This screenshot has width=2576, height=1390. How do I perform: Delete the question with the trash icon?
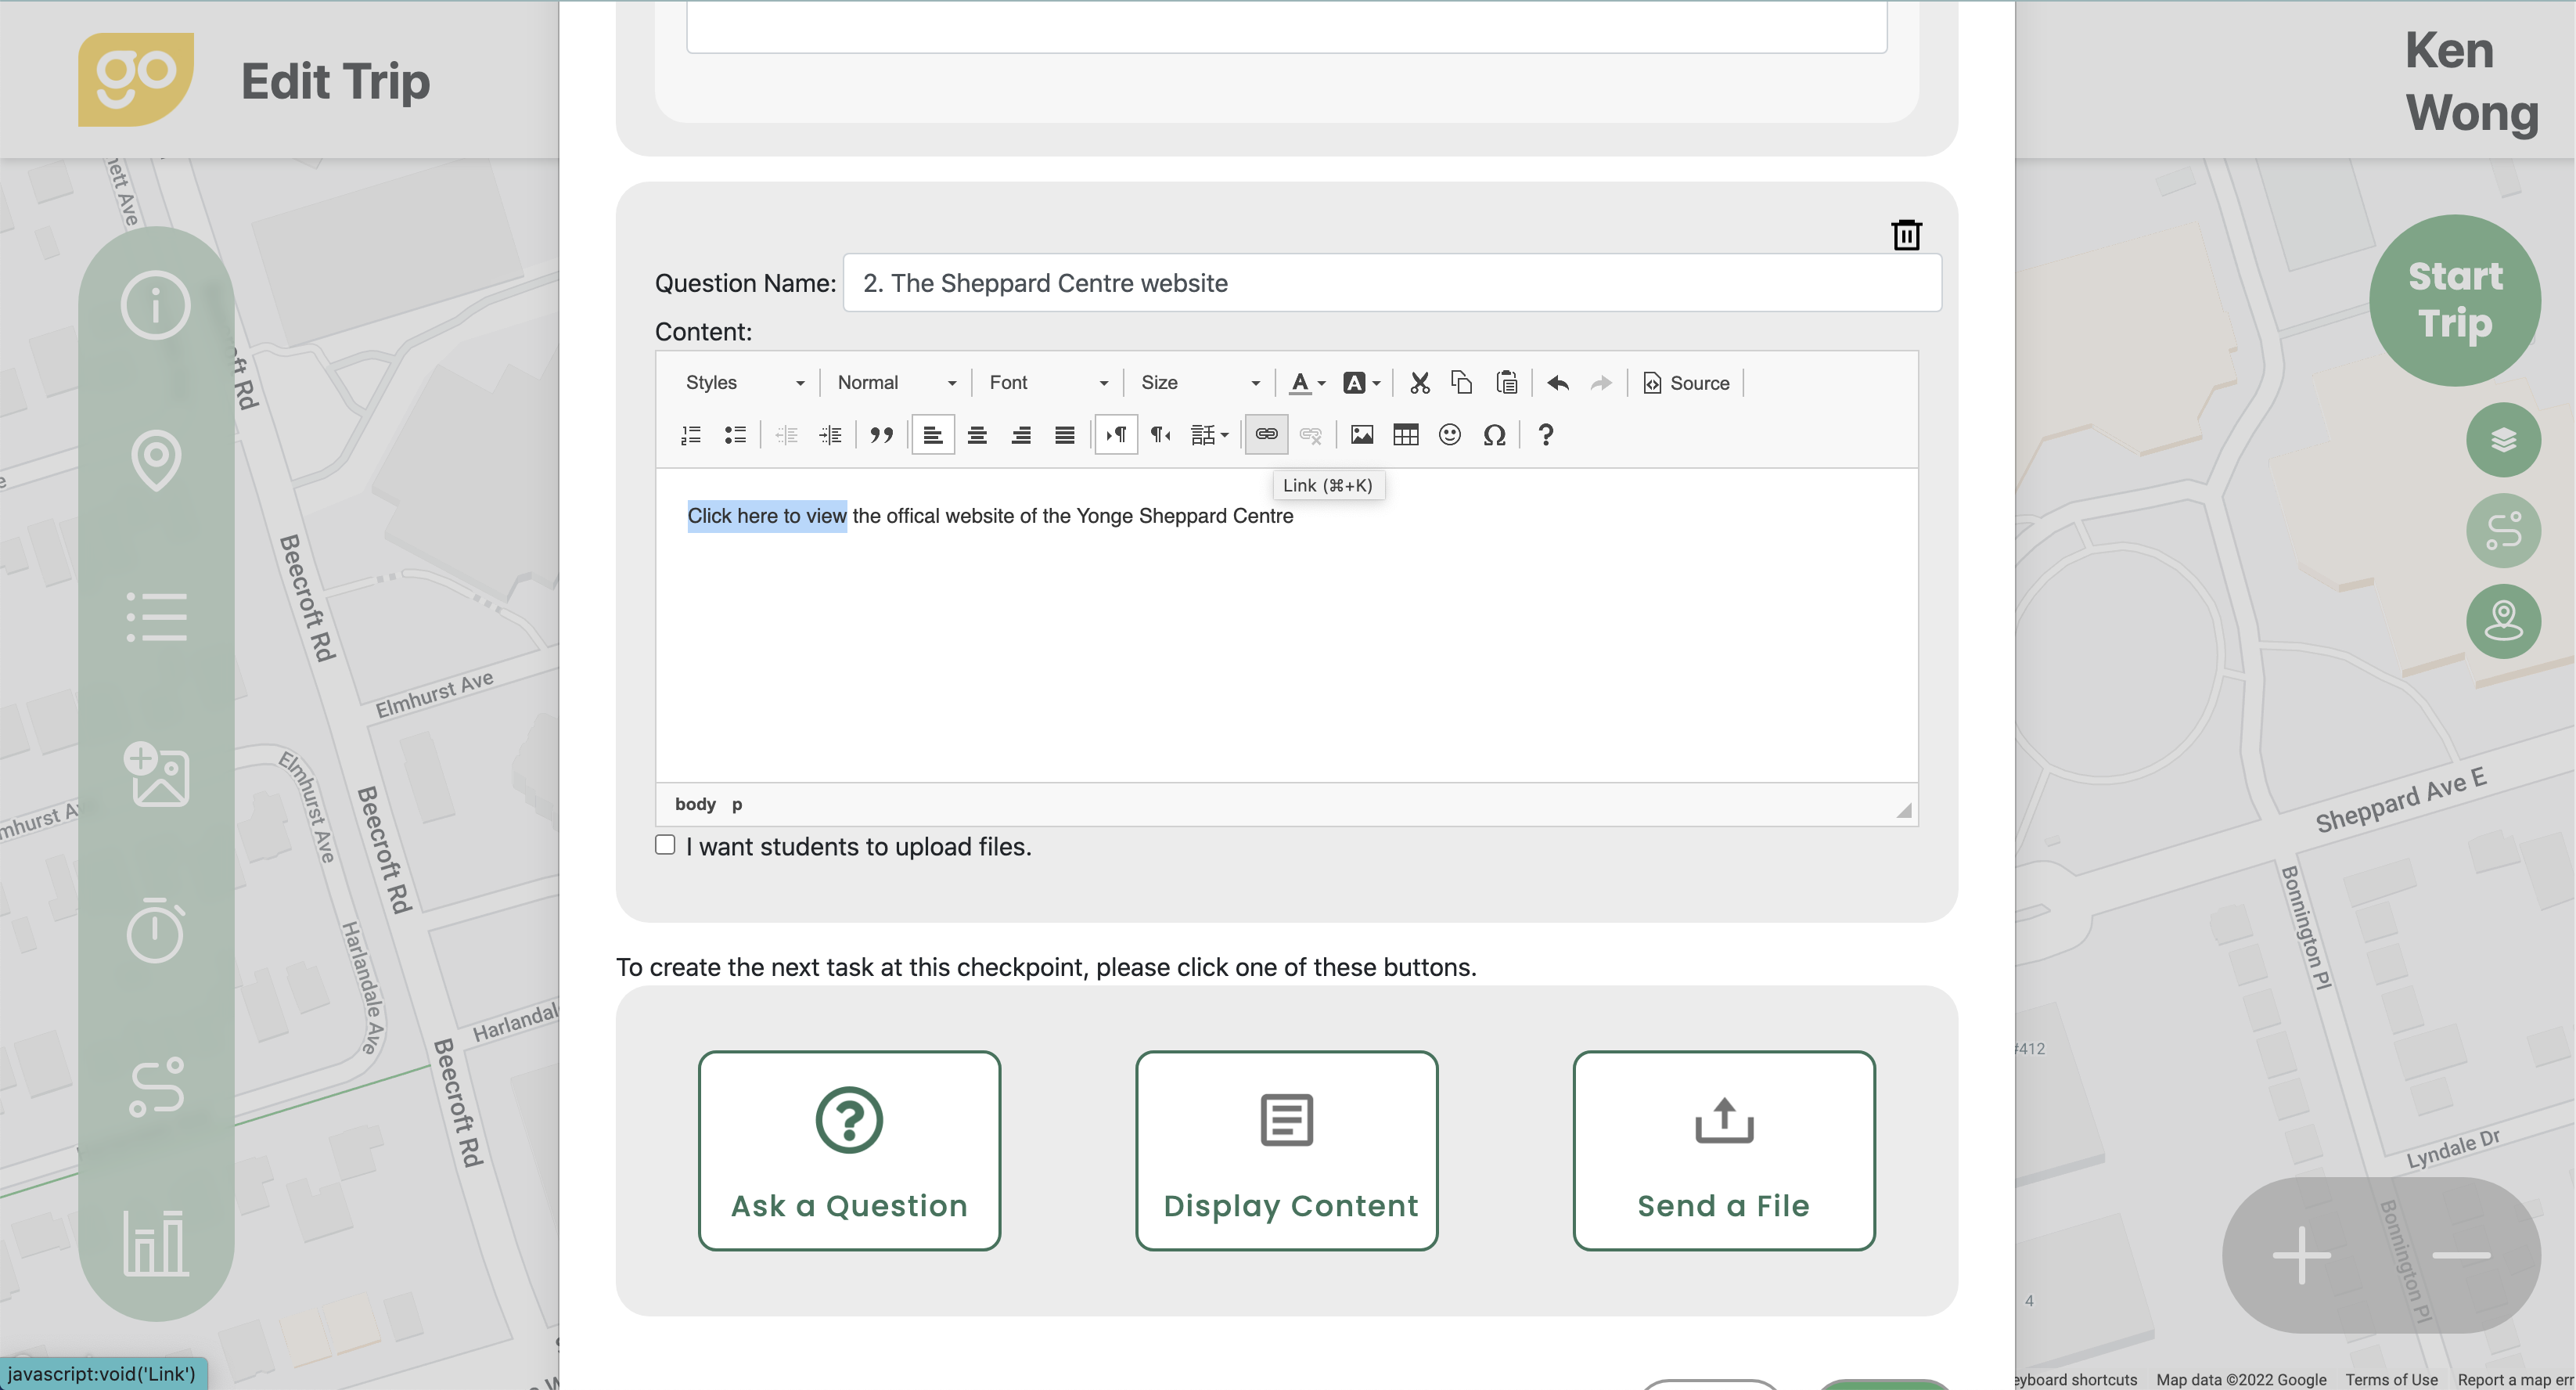(x=1906, y=235)
